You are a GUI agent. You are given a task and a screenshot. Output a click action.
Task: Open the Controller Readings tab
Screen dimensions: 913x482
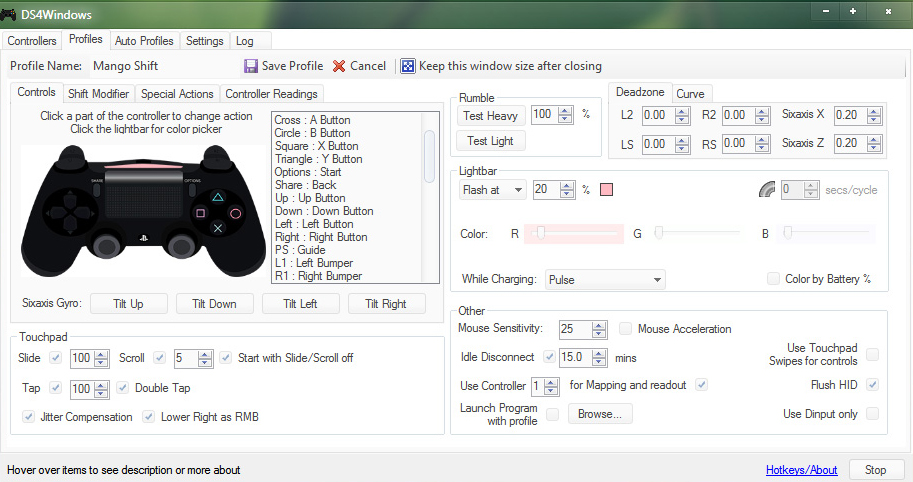[x=271, y=94]
